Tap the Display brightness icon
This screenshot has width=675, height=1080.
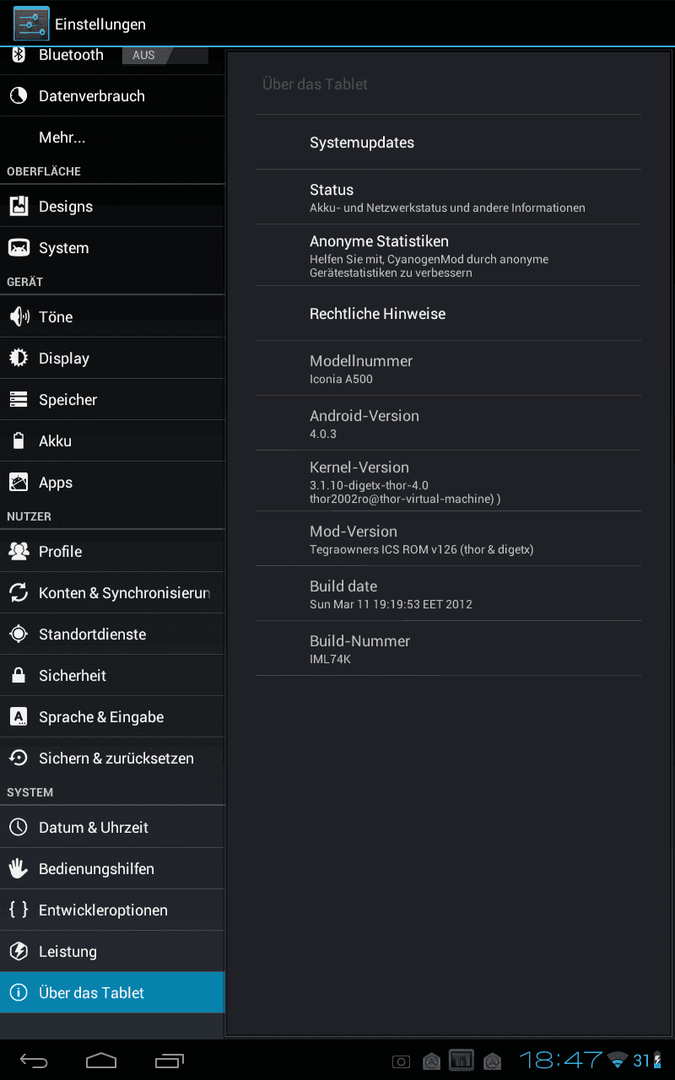19,358
